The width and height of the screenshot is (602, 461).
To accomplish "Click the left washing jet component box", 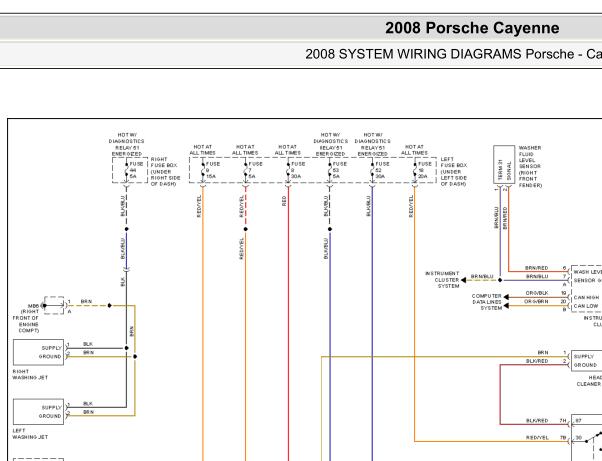I will [38, 411].
